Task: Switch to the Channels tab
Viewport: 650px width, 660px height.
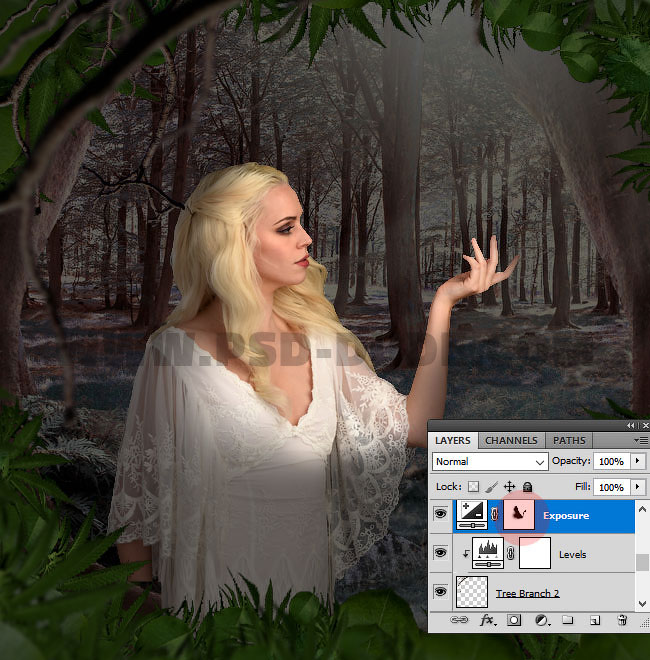Action: point(511,440)
